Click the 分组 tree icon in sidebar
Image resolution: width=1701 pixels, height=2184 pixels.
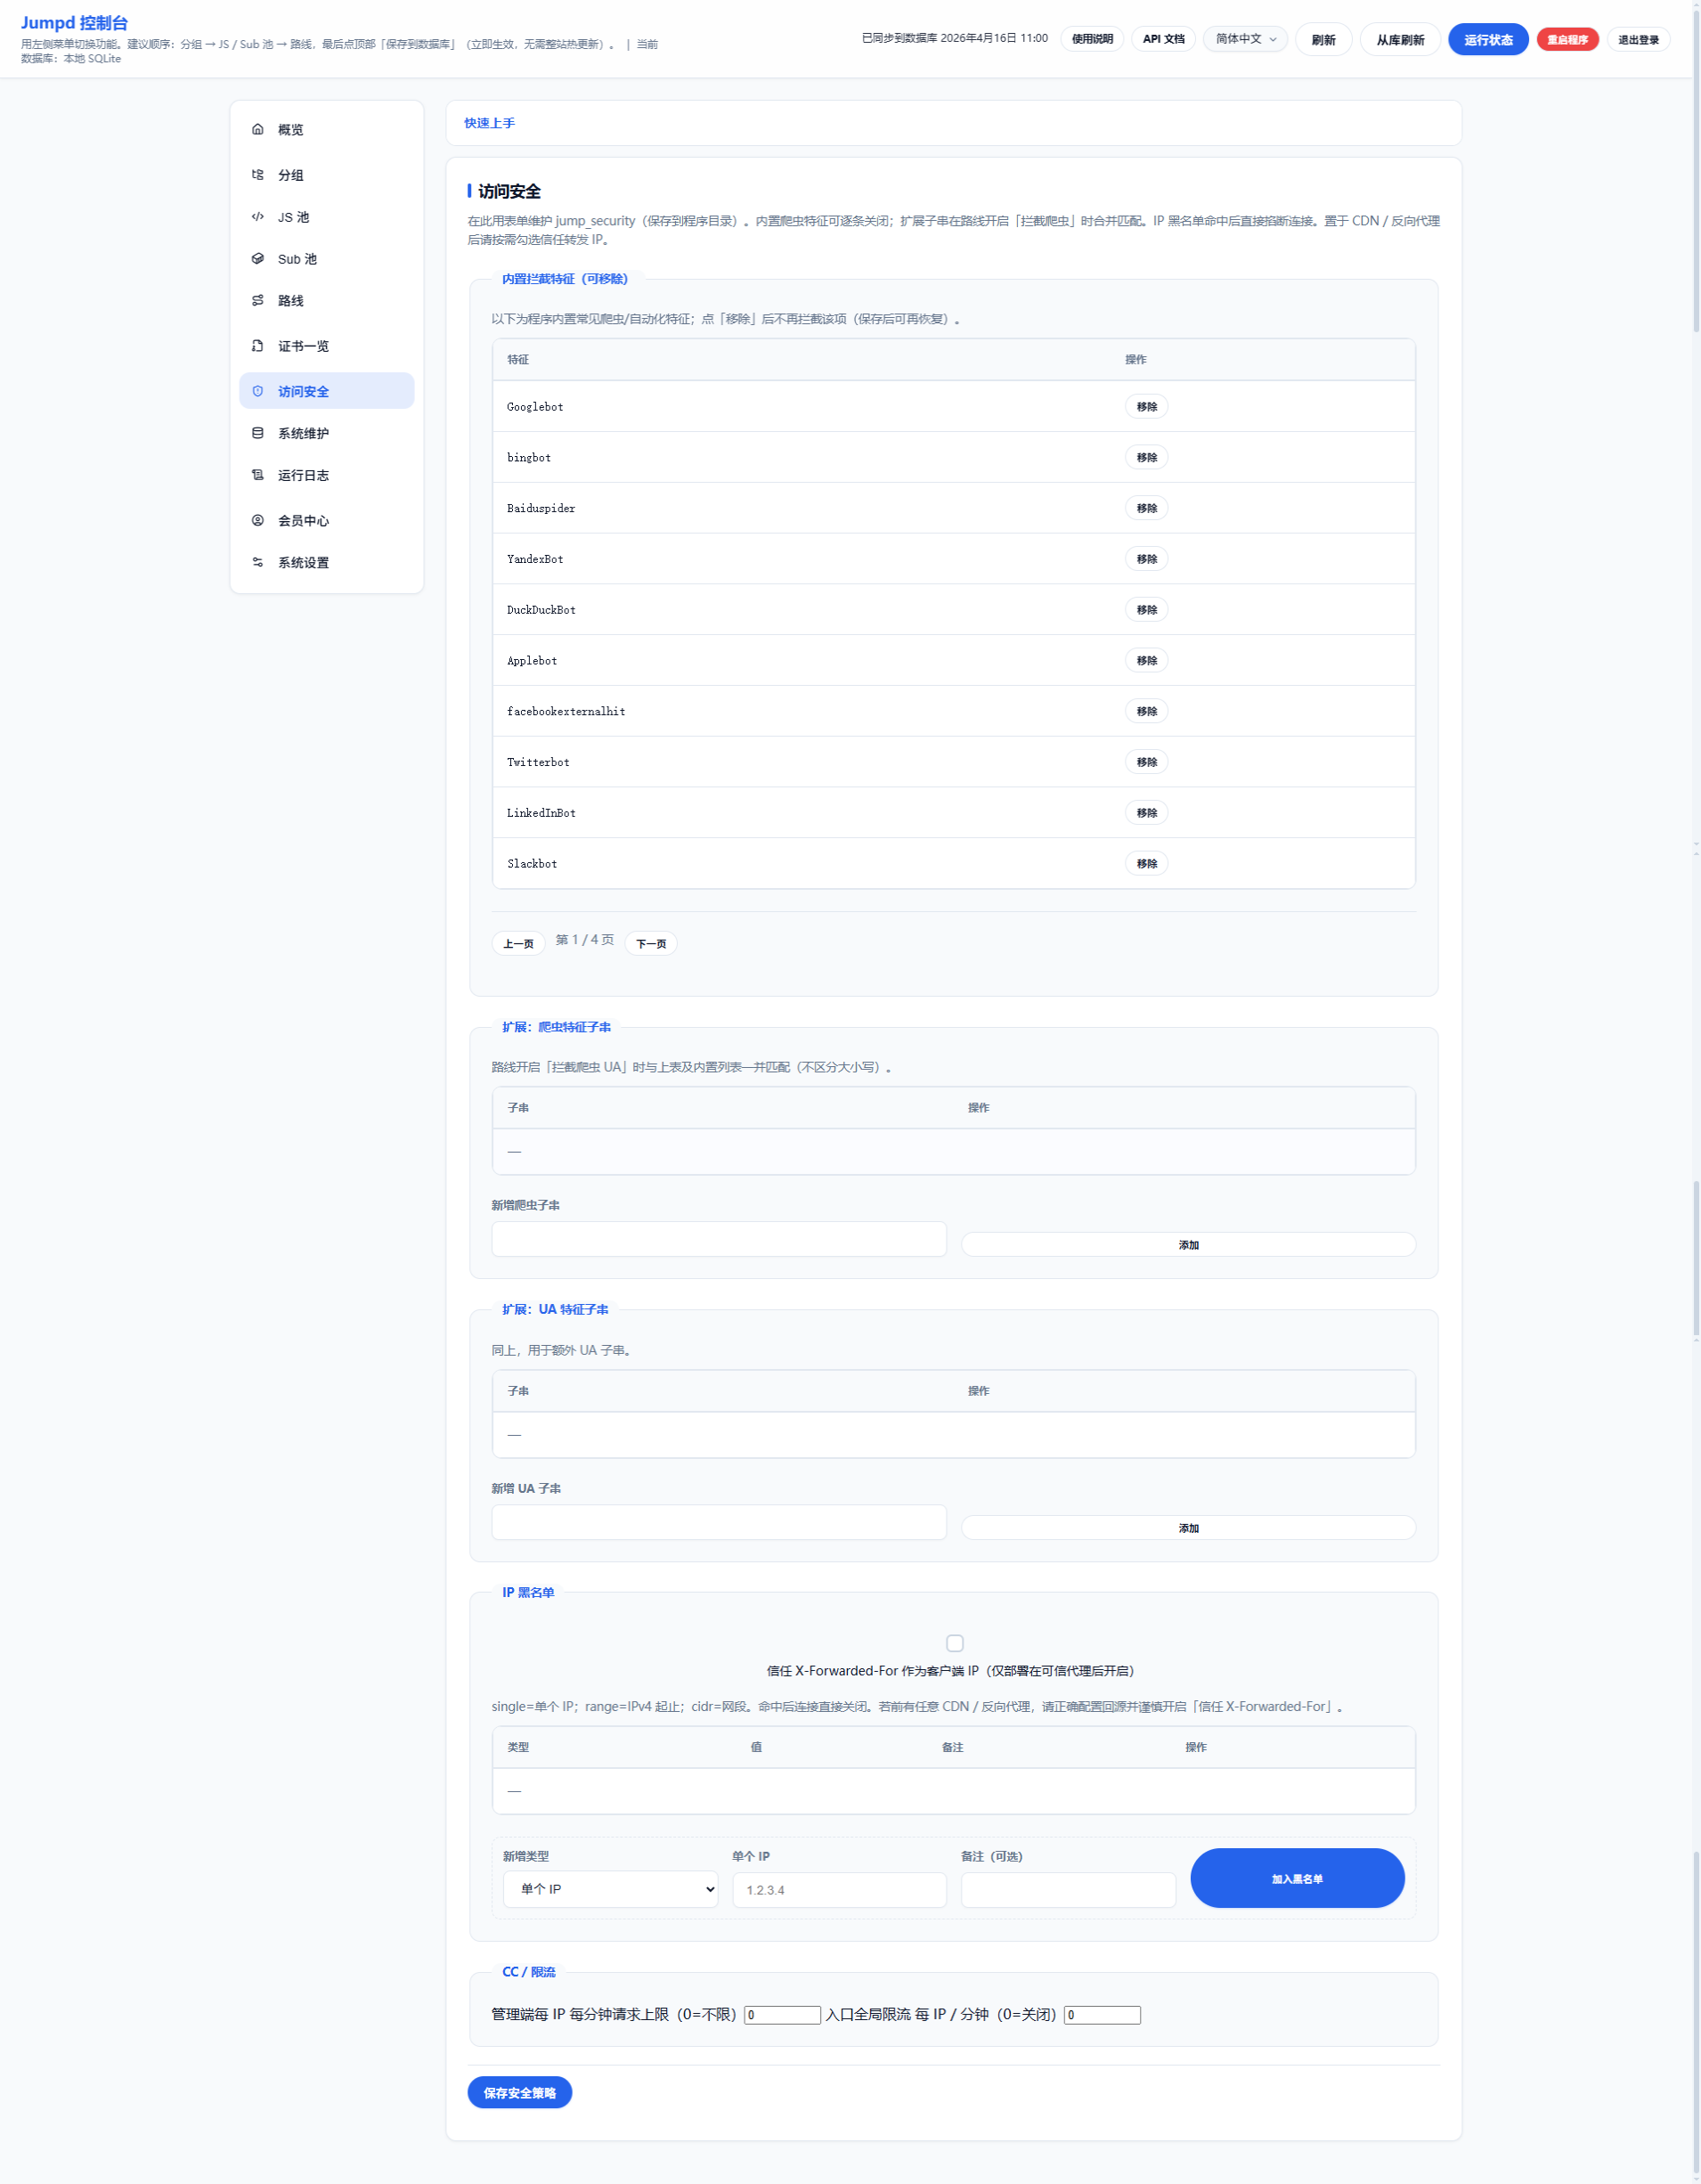258,175
